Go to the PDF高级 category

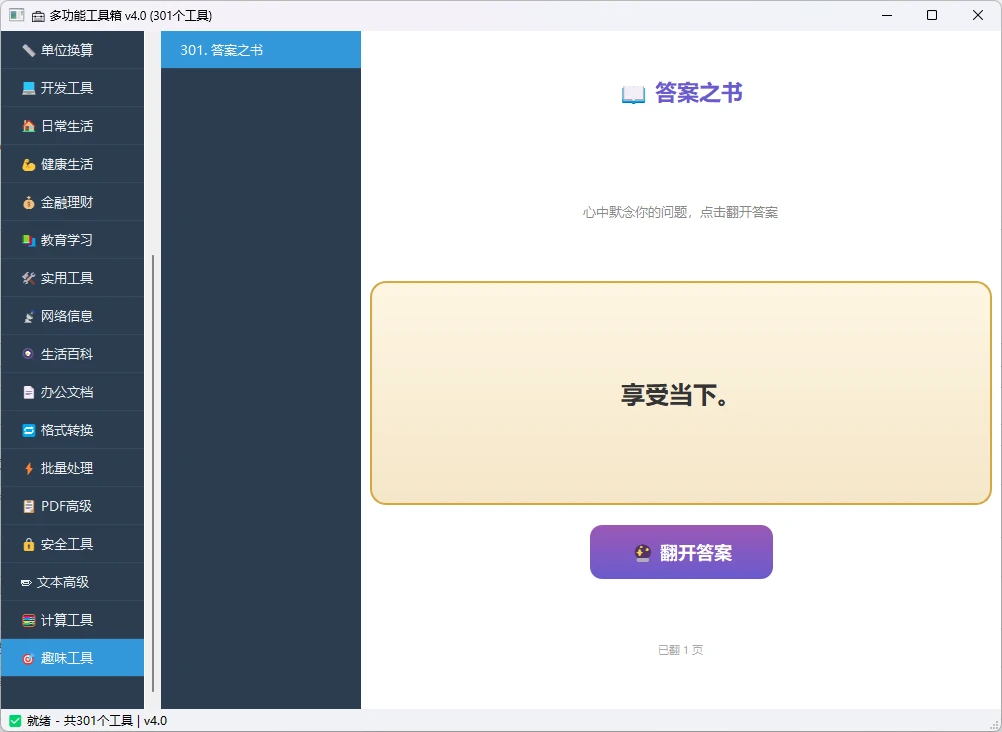[x=72, y=506]
